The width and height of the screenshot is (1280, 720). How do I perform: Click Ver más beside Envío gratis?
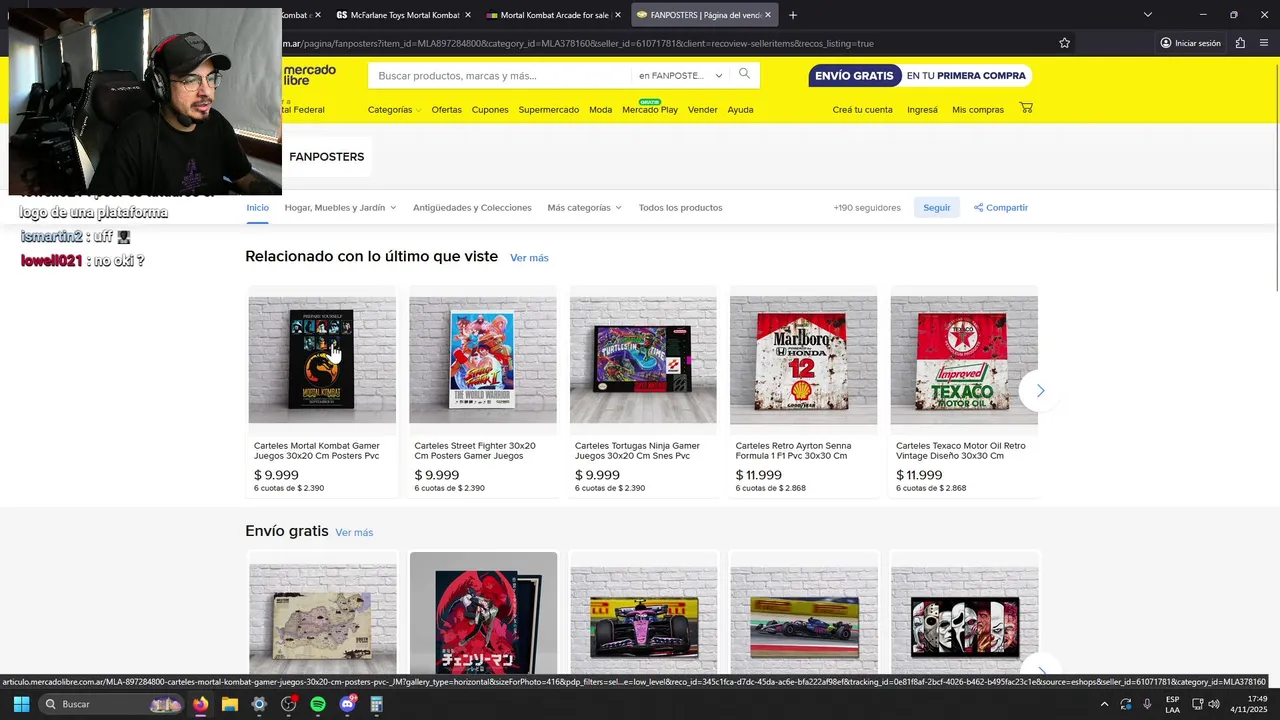click(x=354, y=532)
